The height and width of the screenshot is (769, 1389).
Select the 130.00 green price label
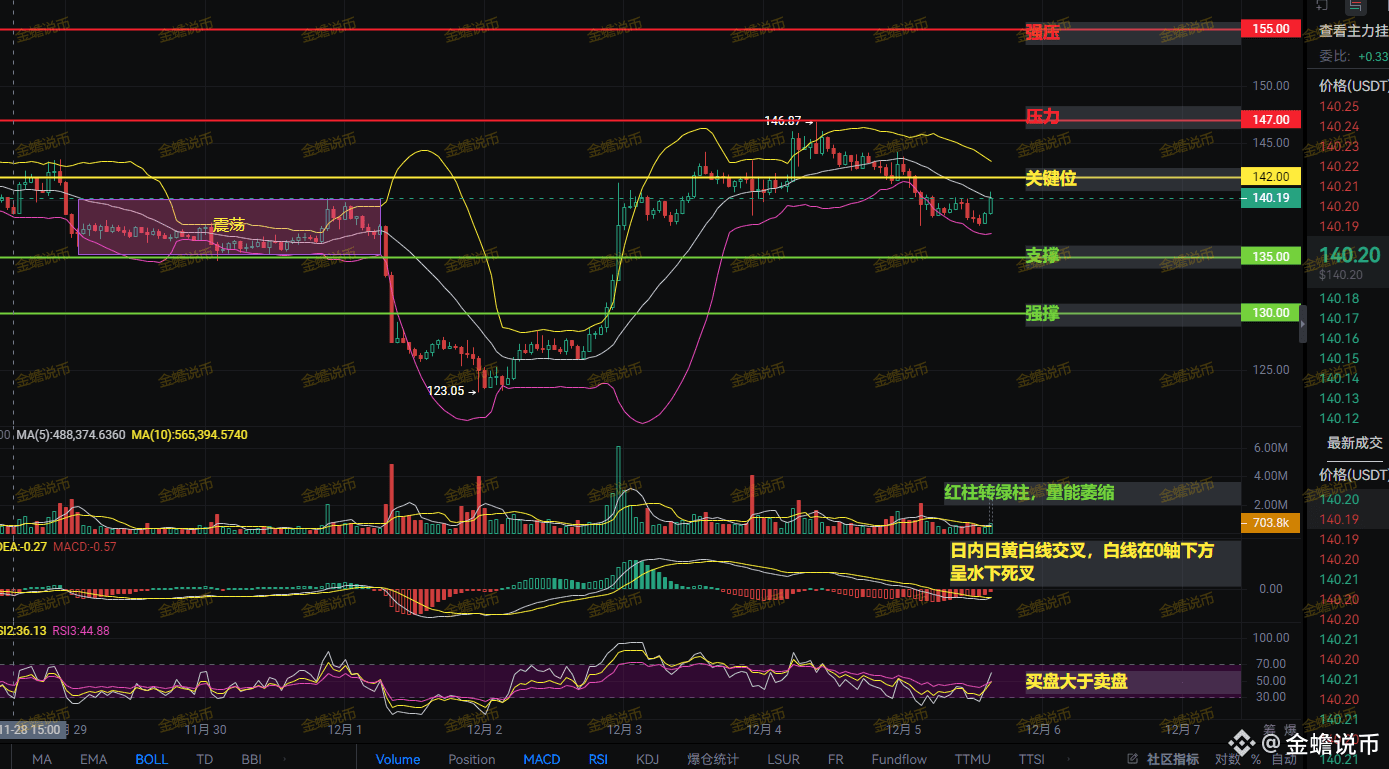click(x=1271, y=313)
